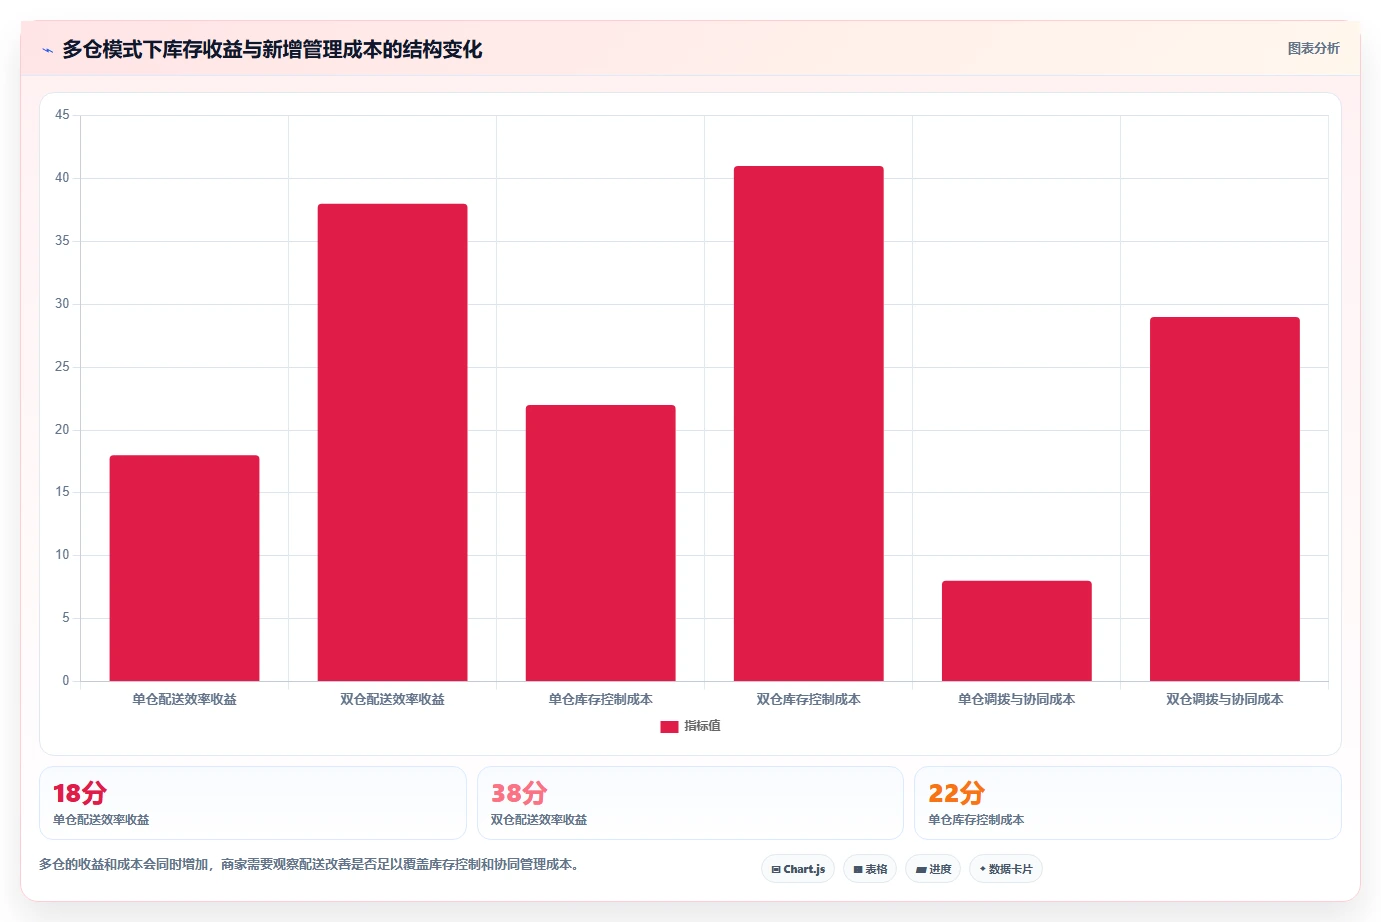Viewport: 1381px width, 922px height.
Task: Toggle the 指标值 legend color swatch
Action: [669, 727]
